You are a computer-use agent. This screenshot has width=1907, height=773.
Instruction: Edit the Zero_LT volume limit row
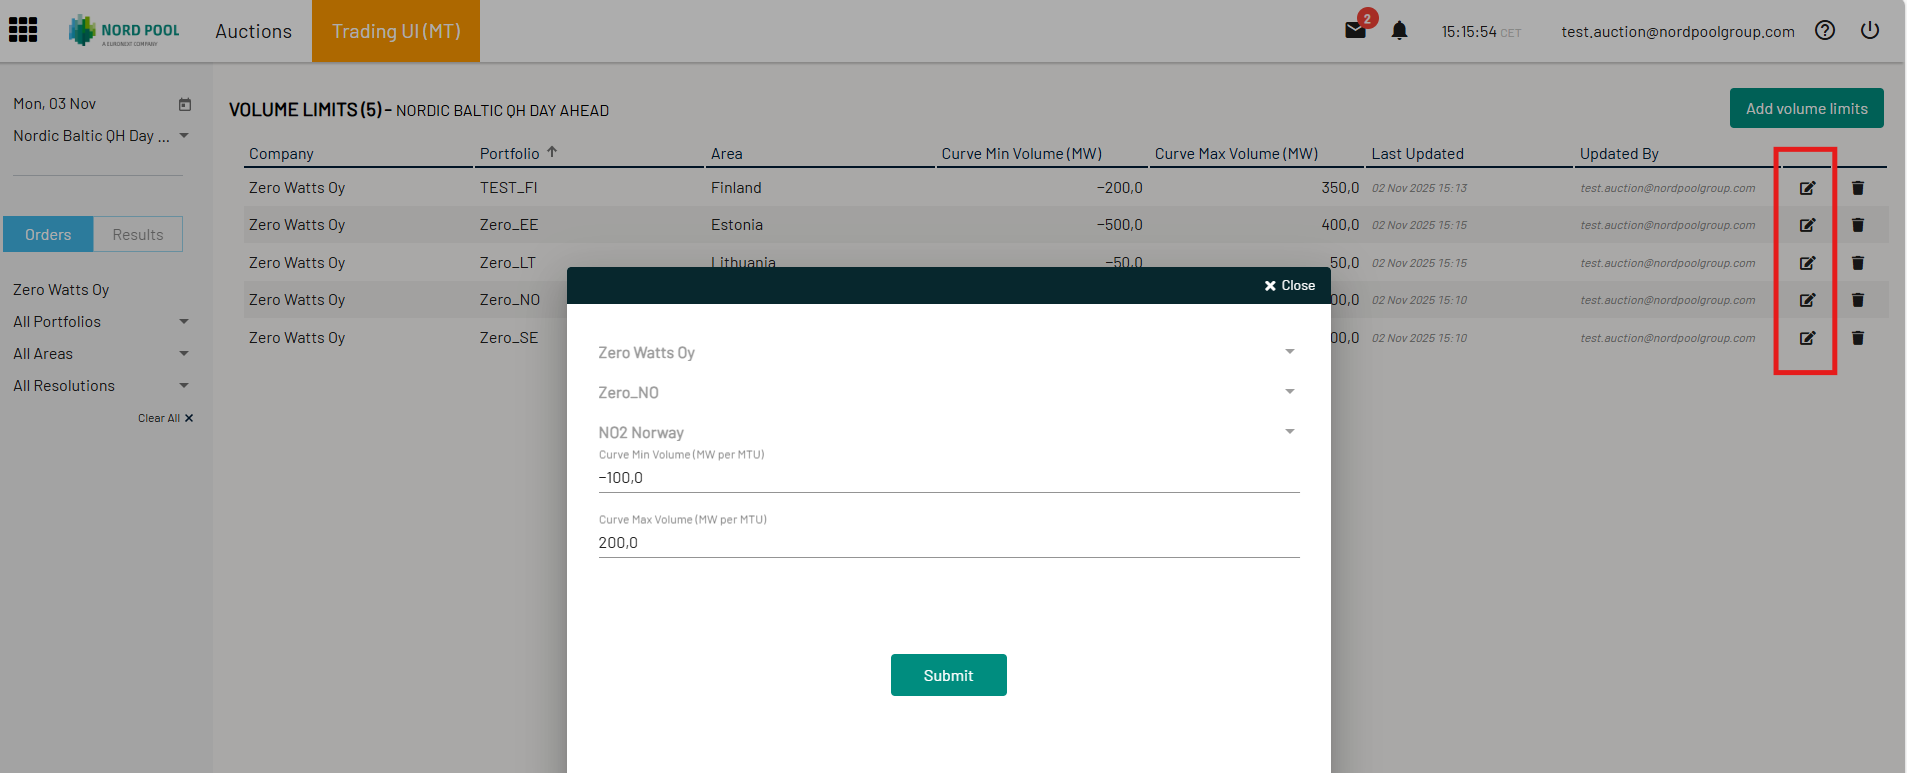click(1807, 263)
